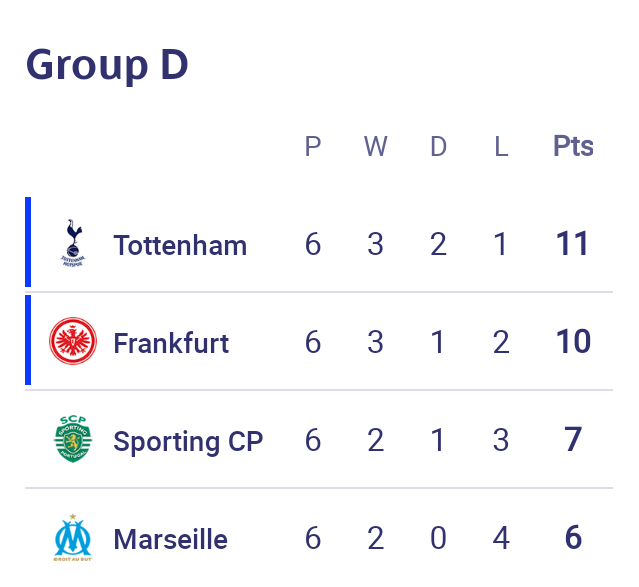639x587 pixels.
Task: Click Marseille's 6 points value
Action: 573,538
